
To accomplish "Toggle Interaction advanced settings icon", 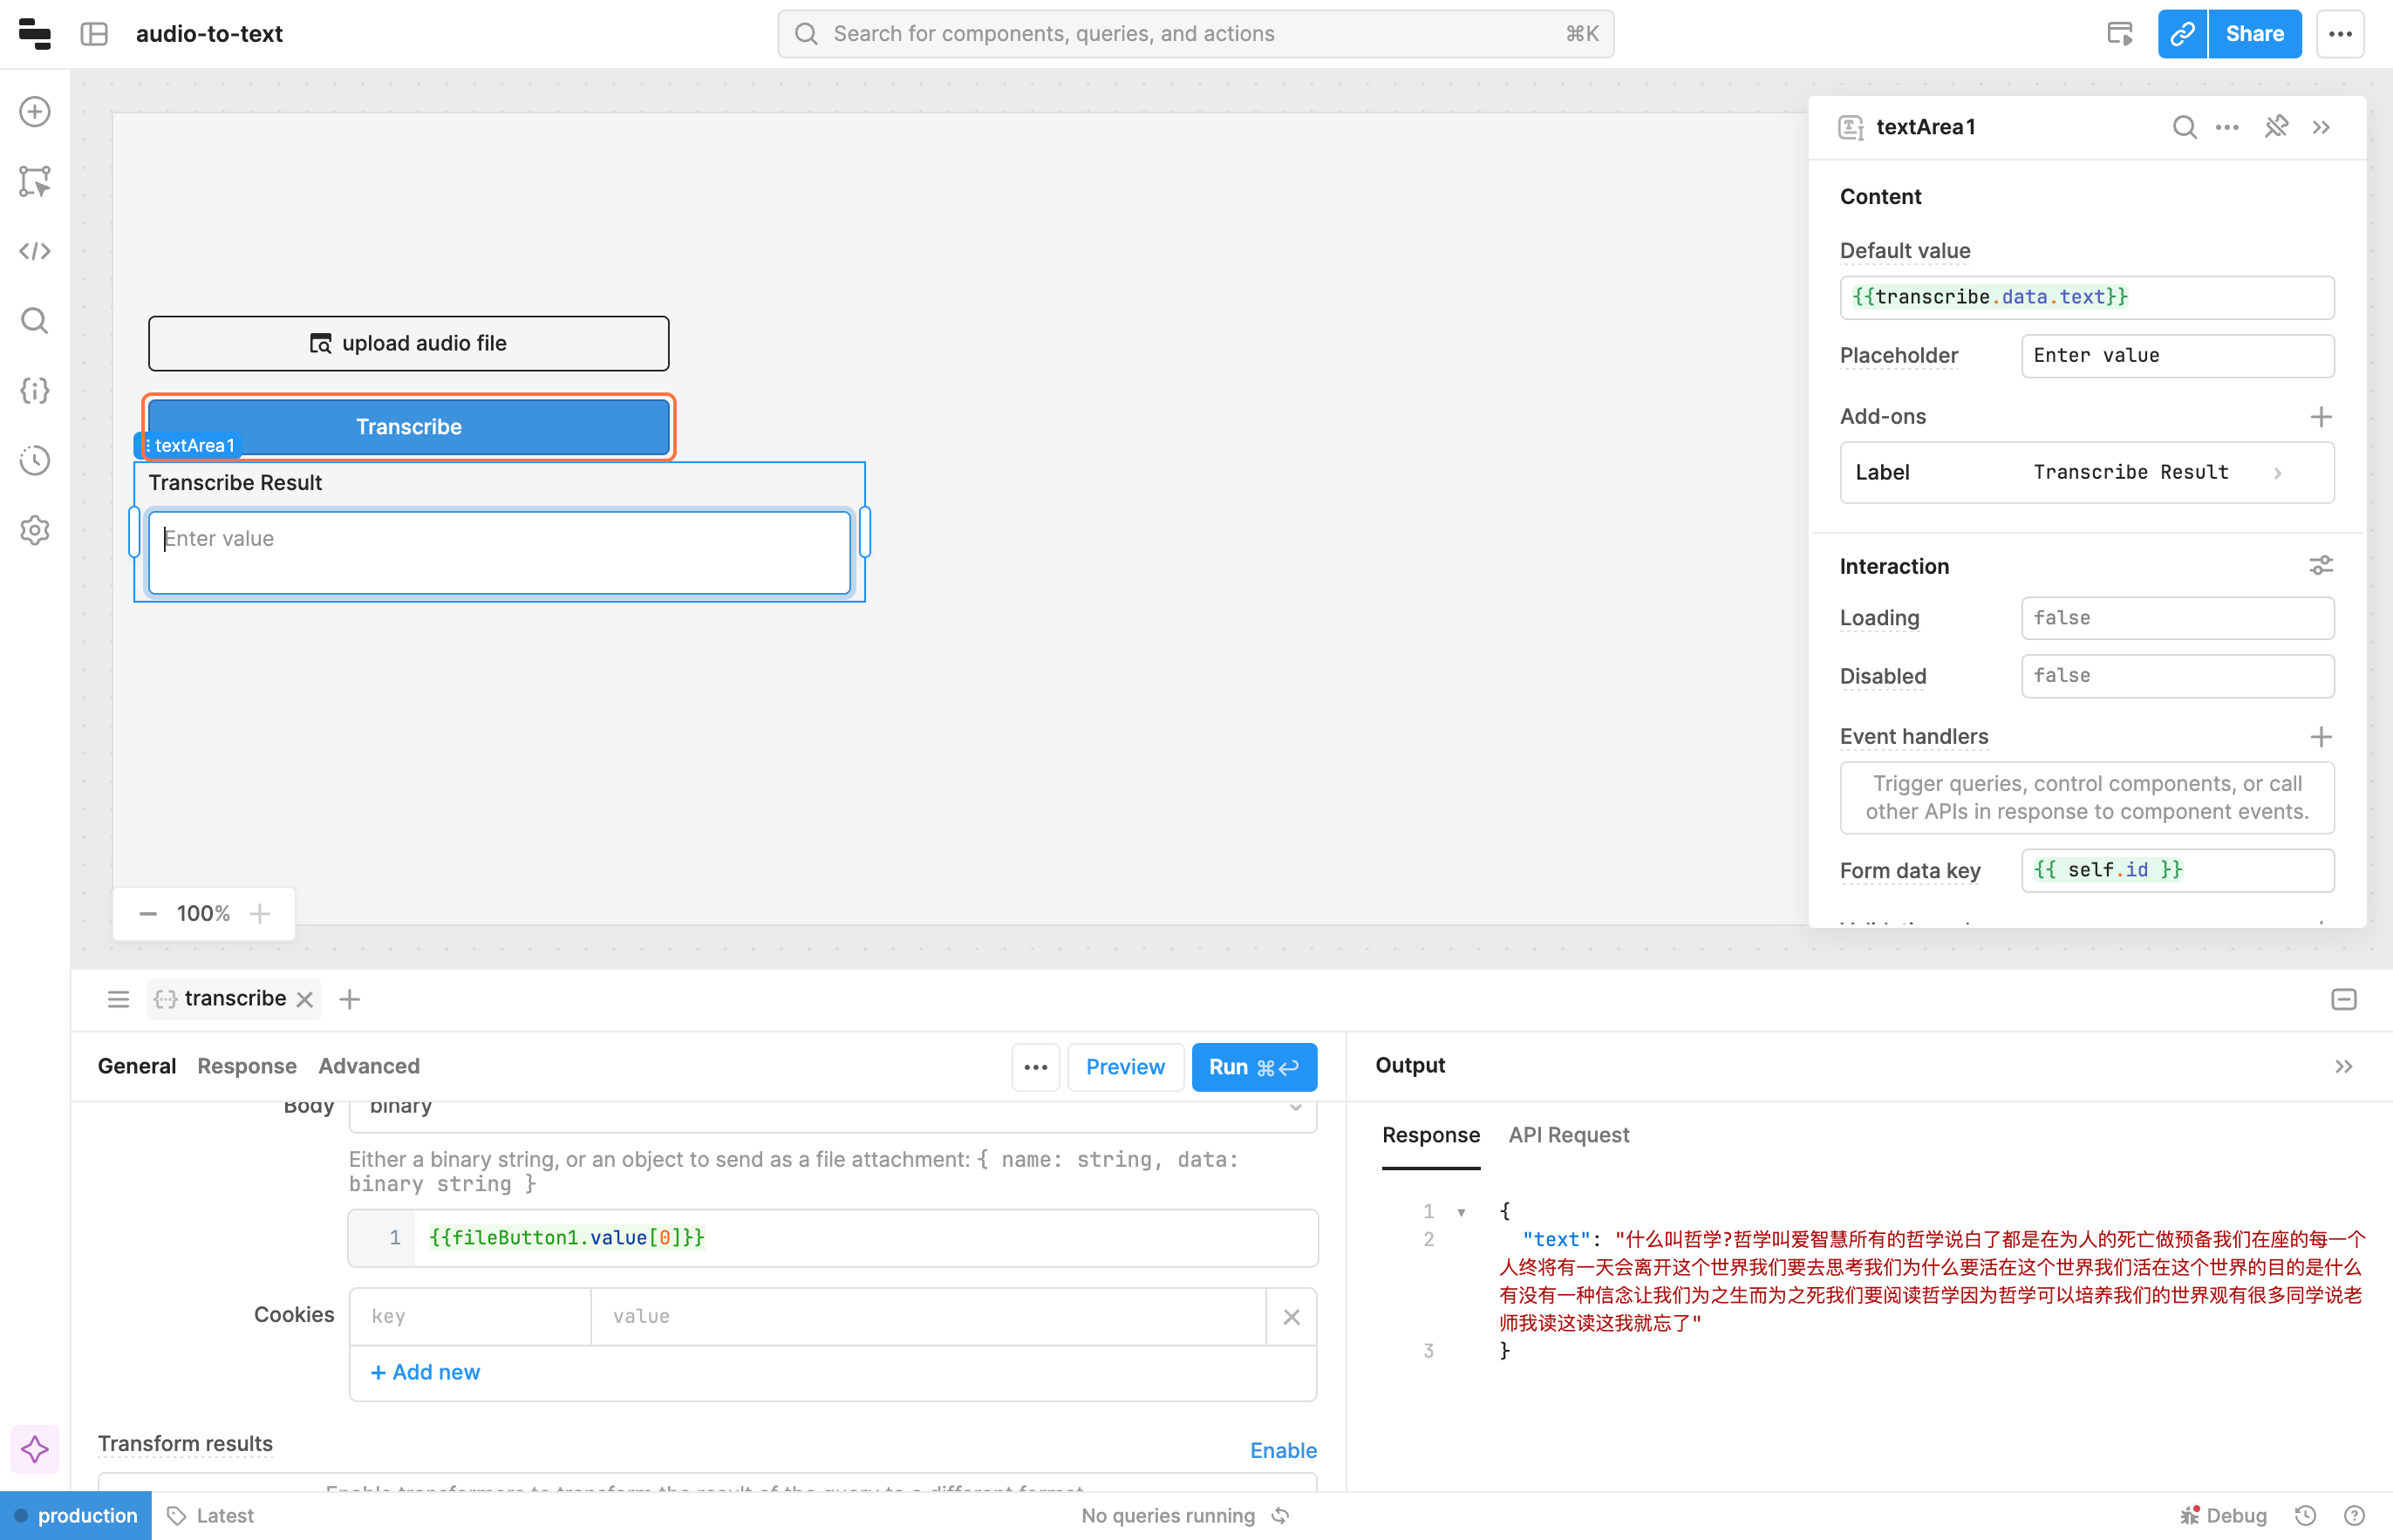I will 2321,566.
